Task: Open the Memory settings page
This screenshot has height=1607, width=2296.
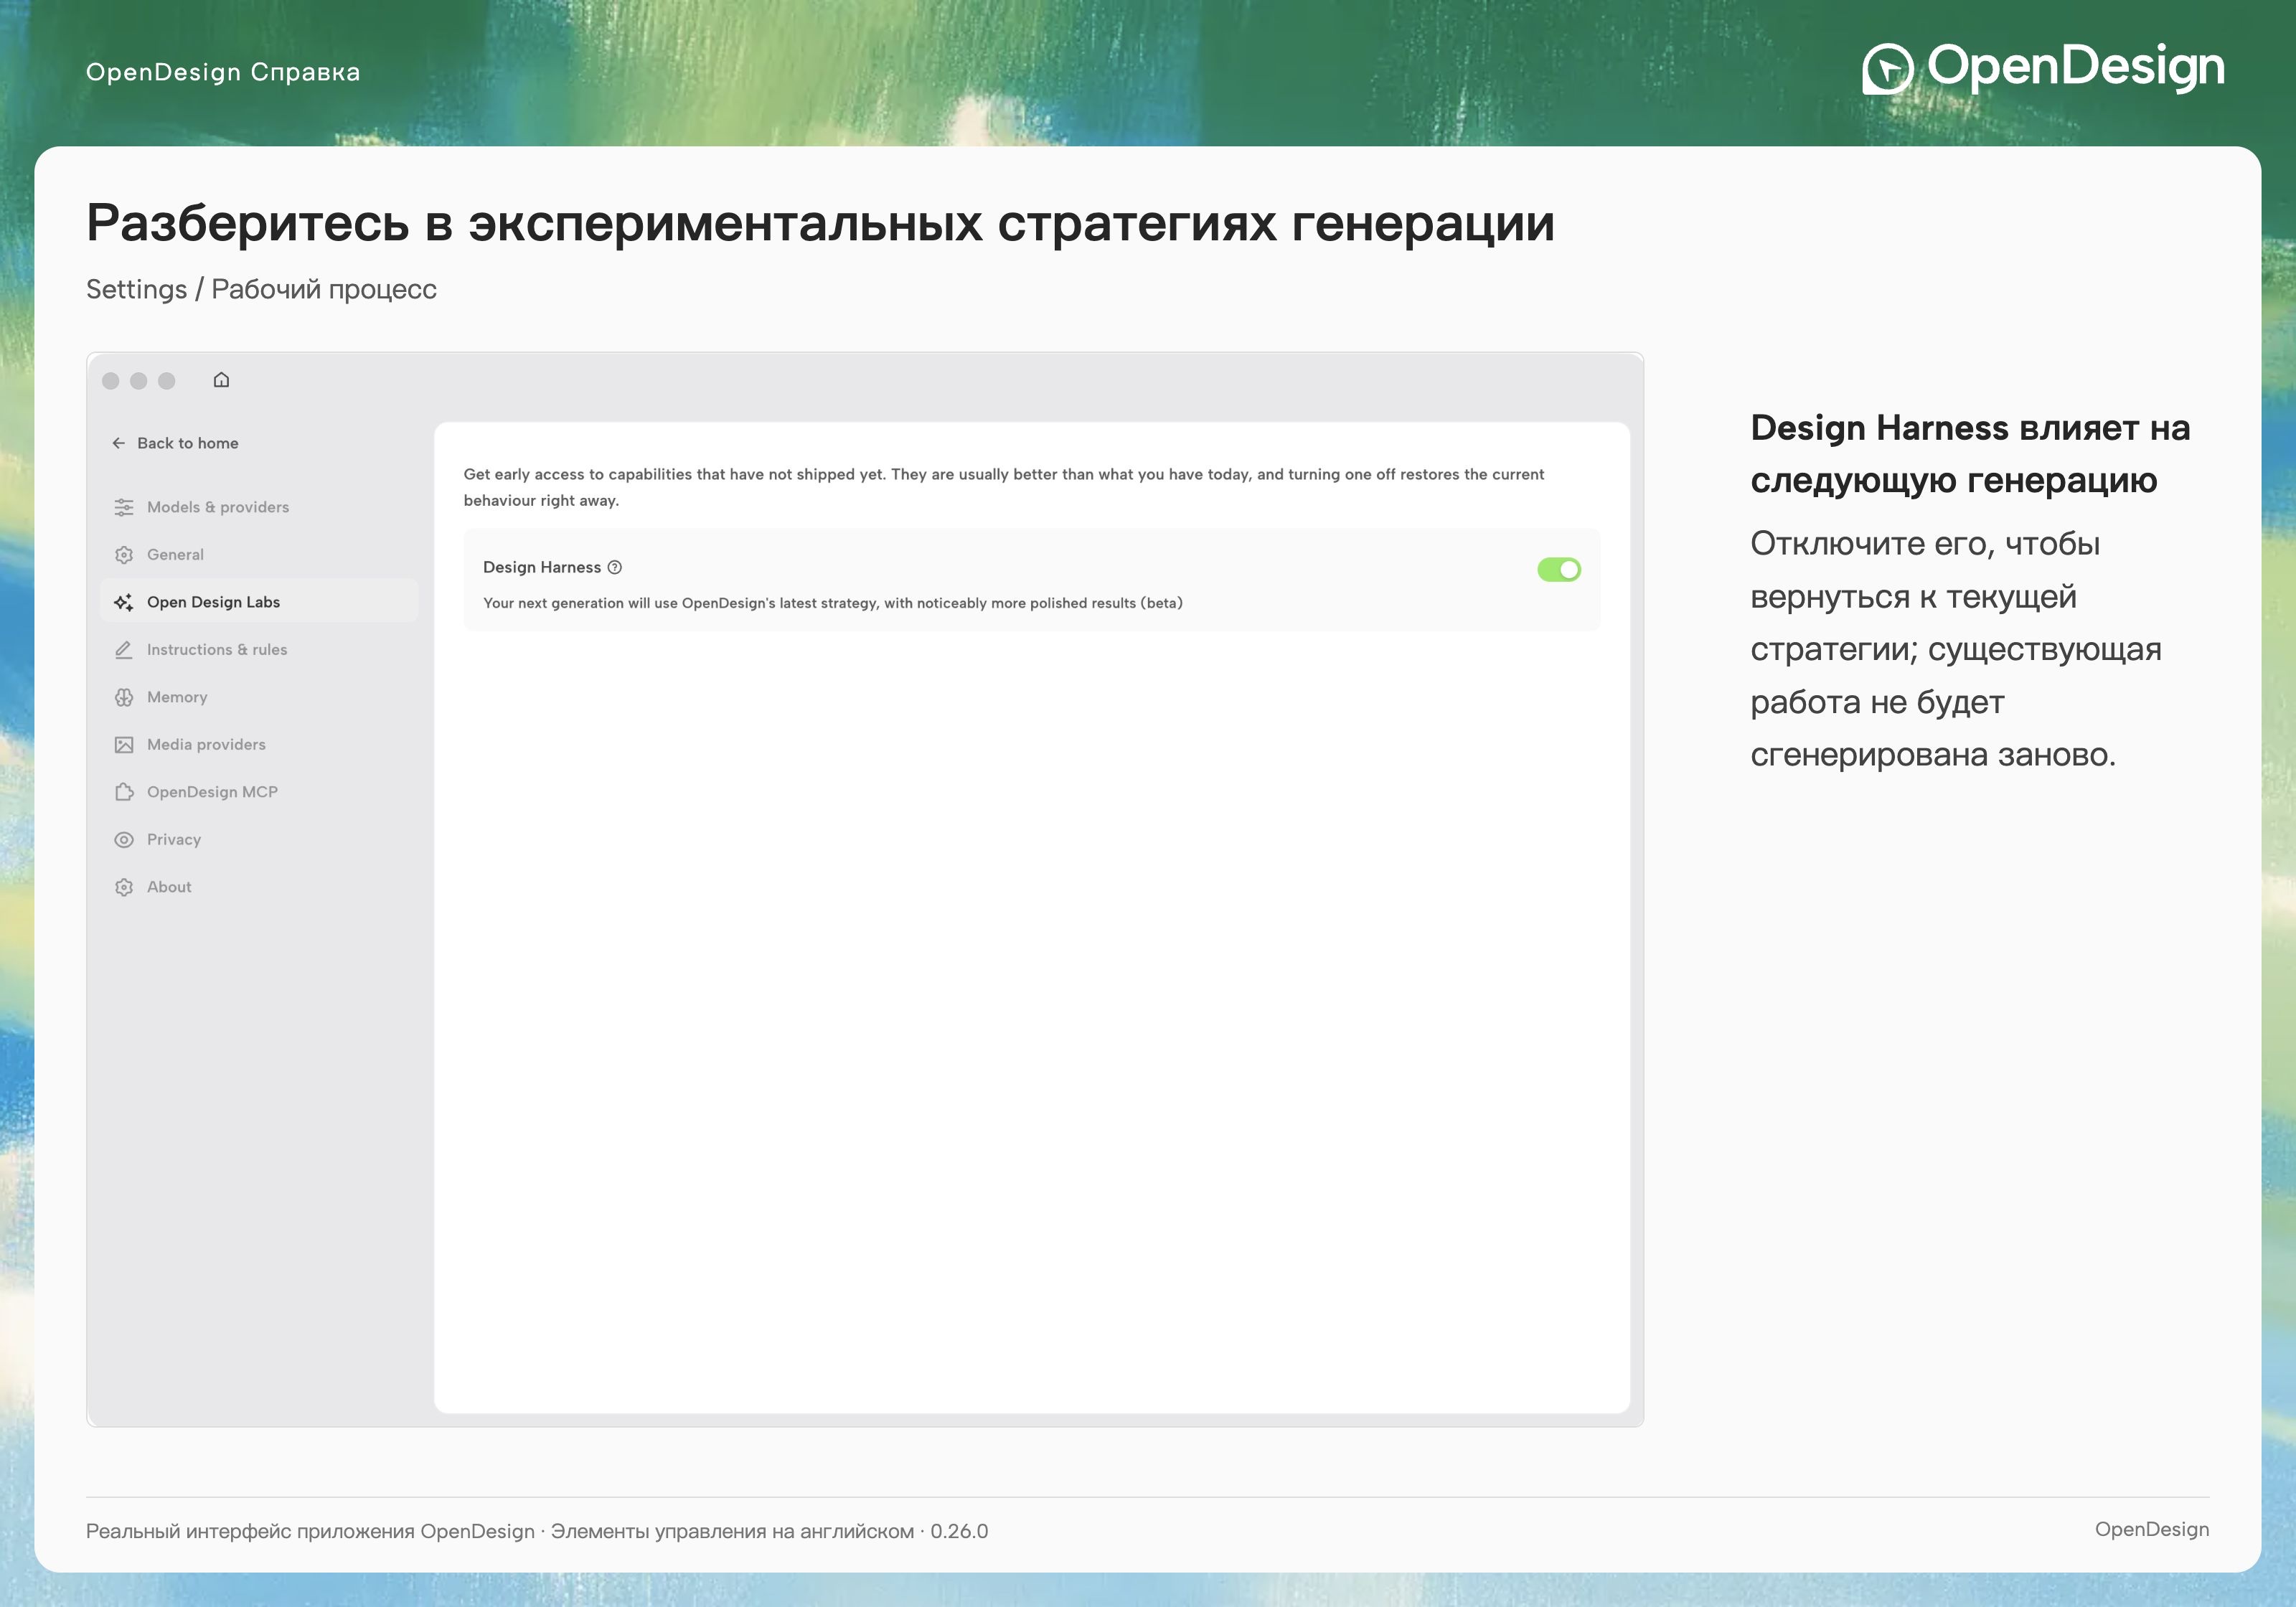Action: (259, 697)
